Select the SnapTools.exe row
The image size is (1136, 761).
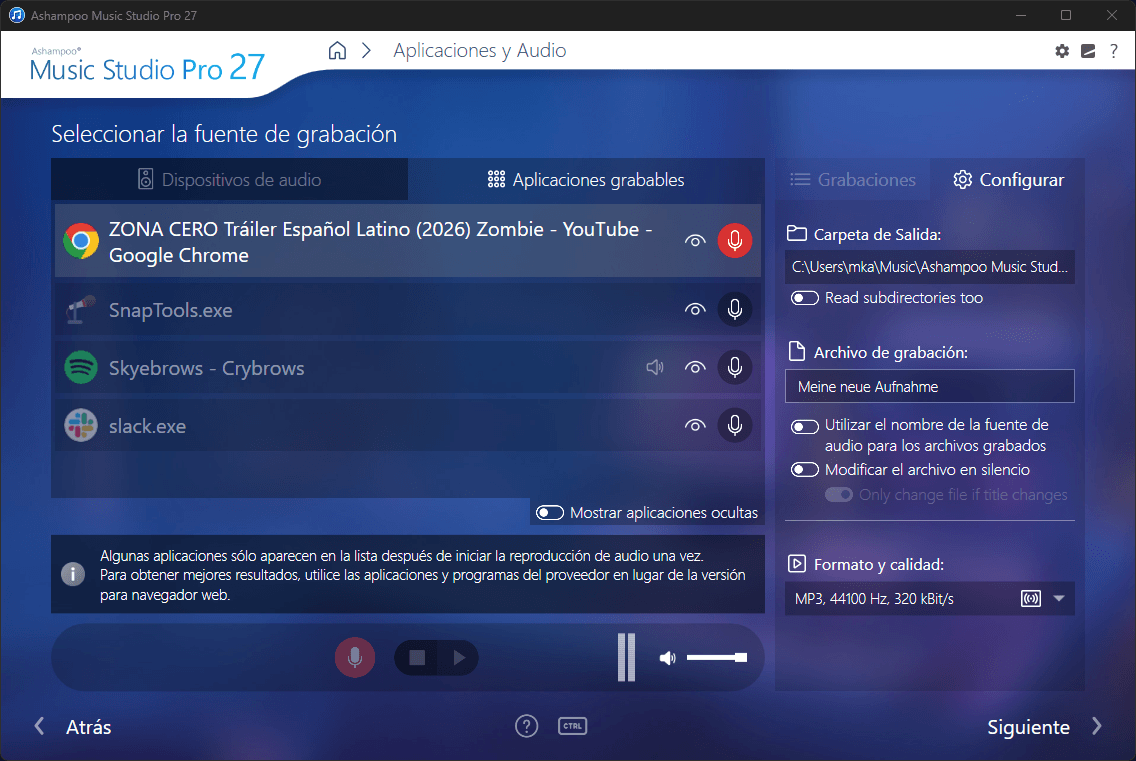point(408,309)
